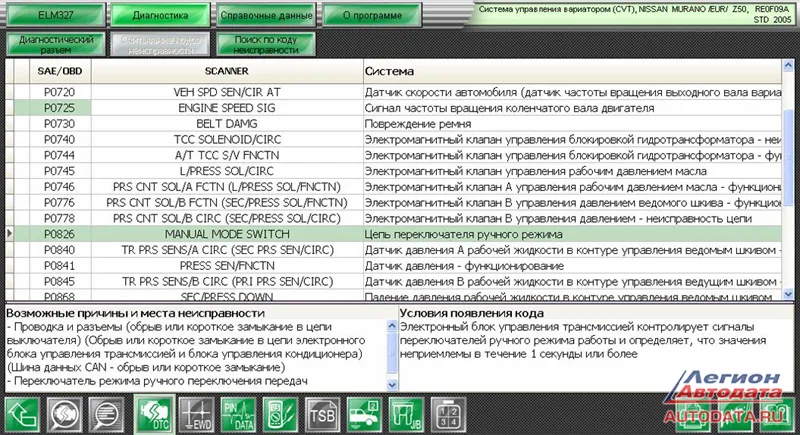Open the text search magnifier icon
Screen dimensions: 800x435
coord(107,415)
